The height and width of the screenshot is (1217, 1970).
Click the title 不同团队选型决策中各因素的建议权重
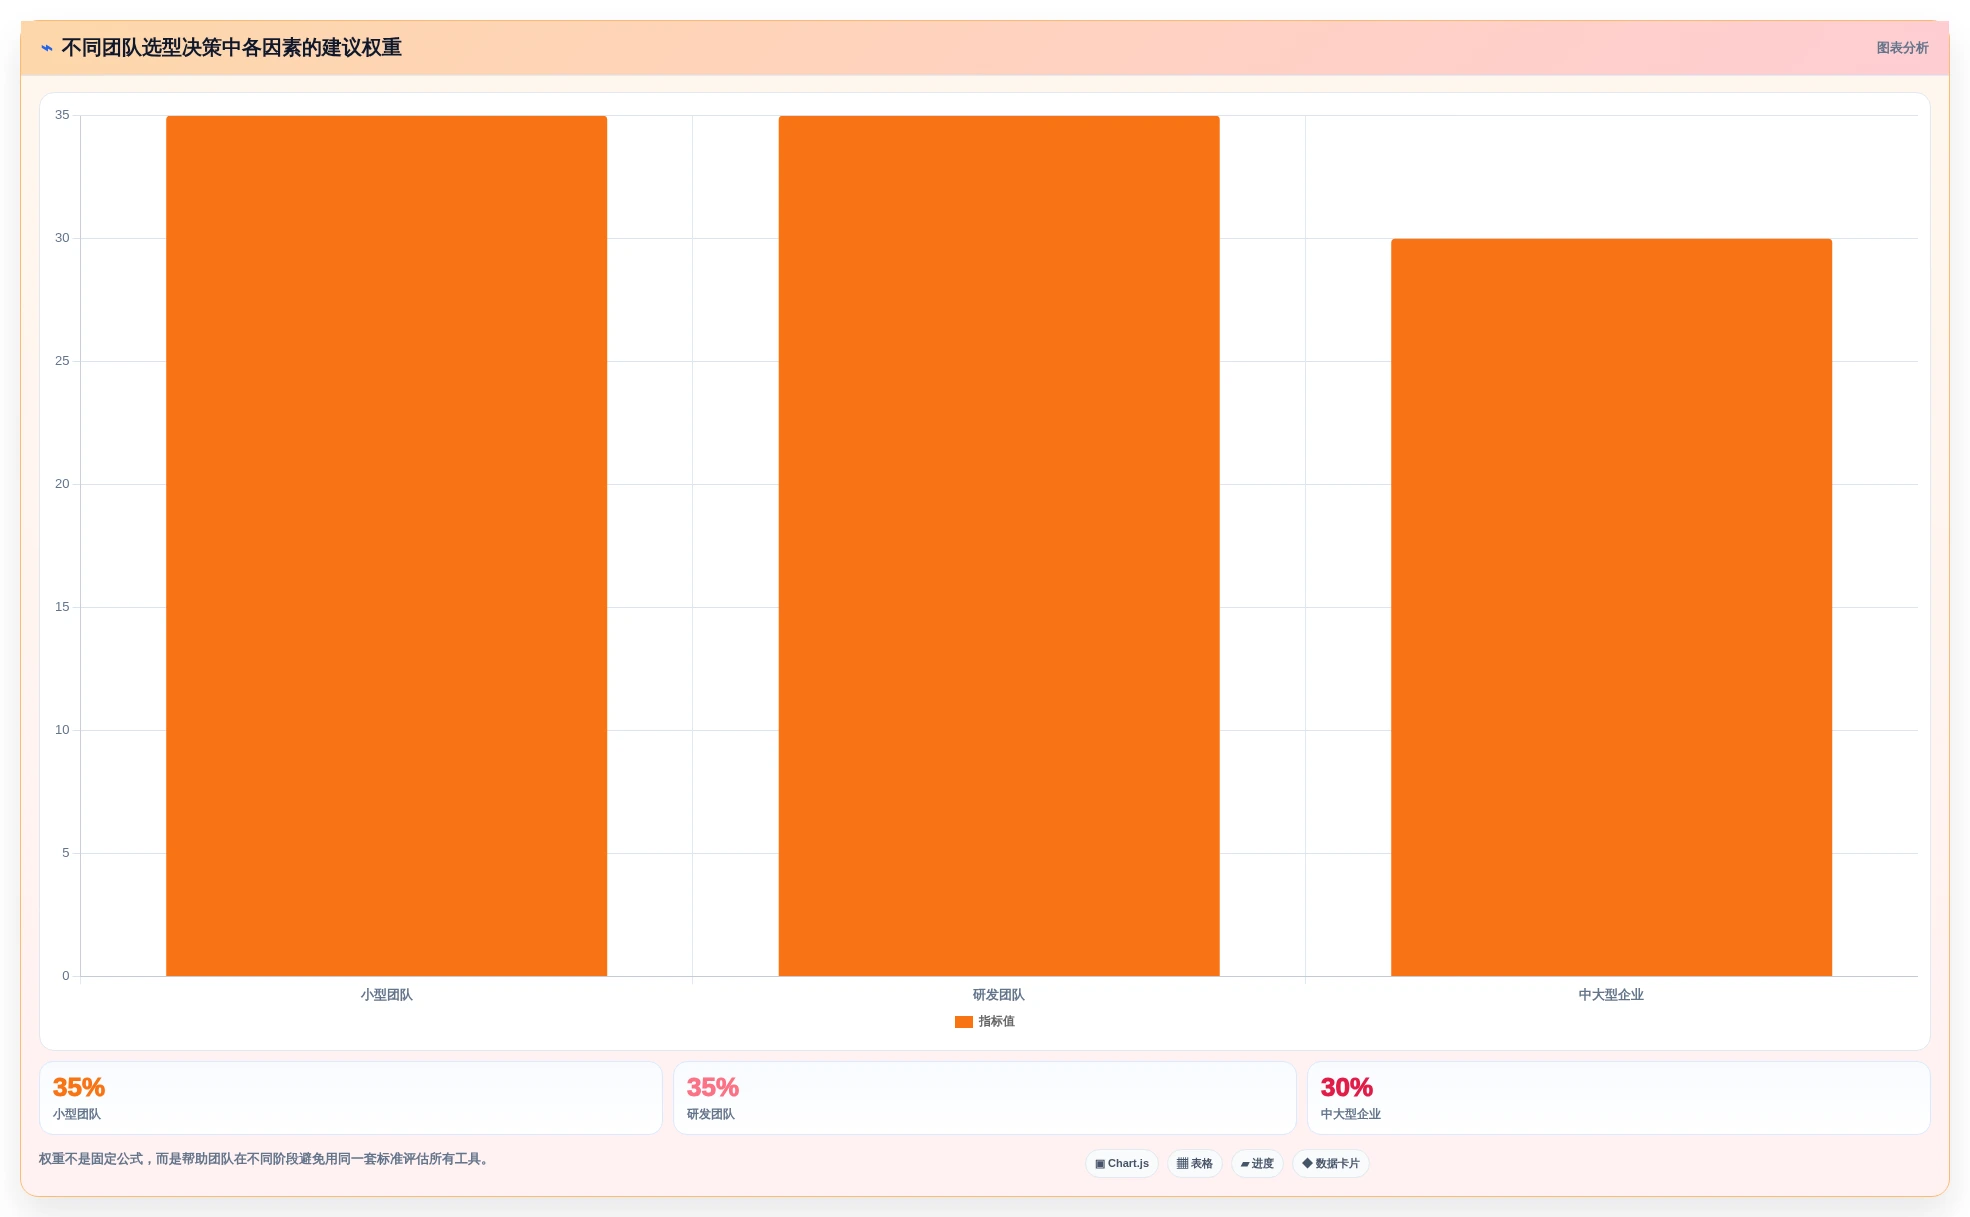click(231, 48)
